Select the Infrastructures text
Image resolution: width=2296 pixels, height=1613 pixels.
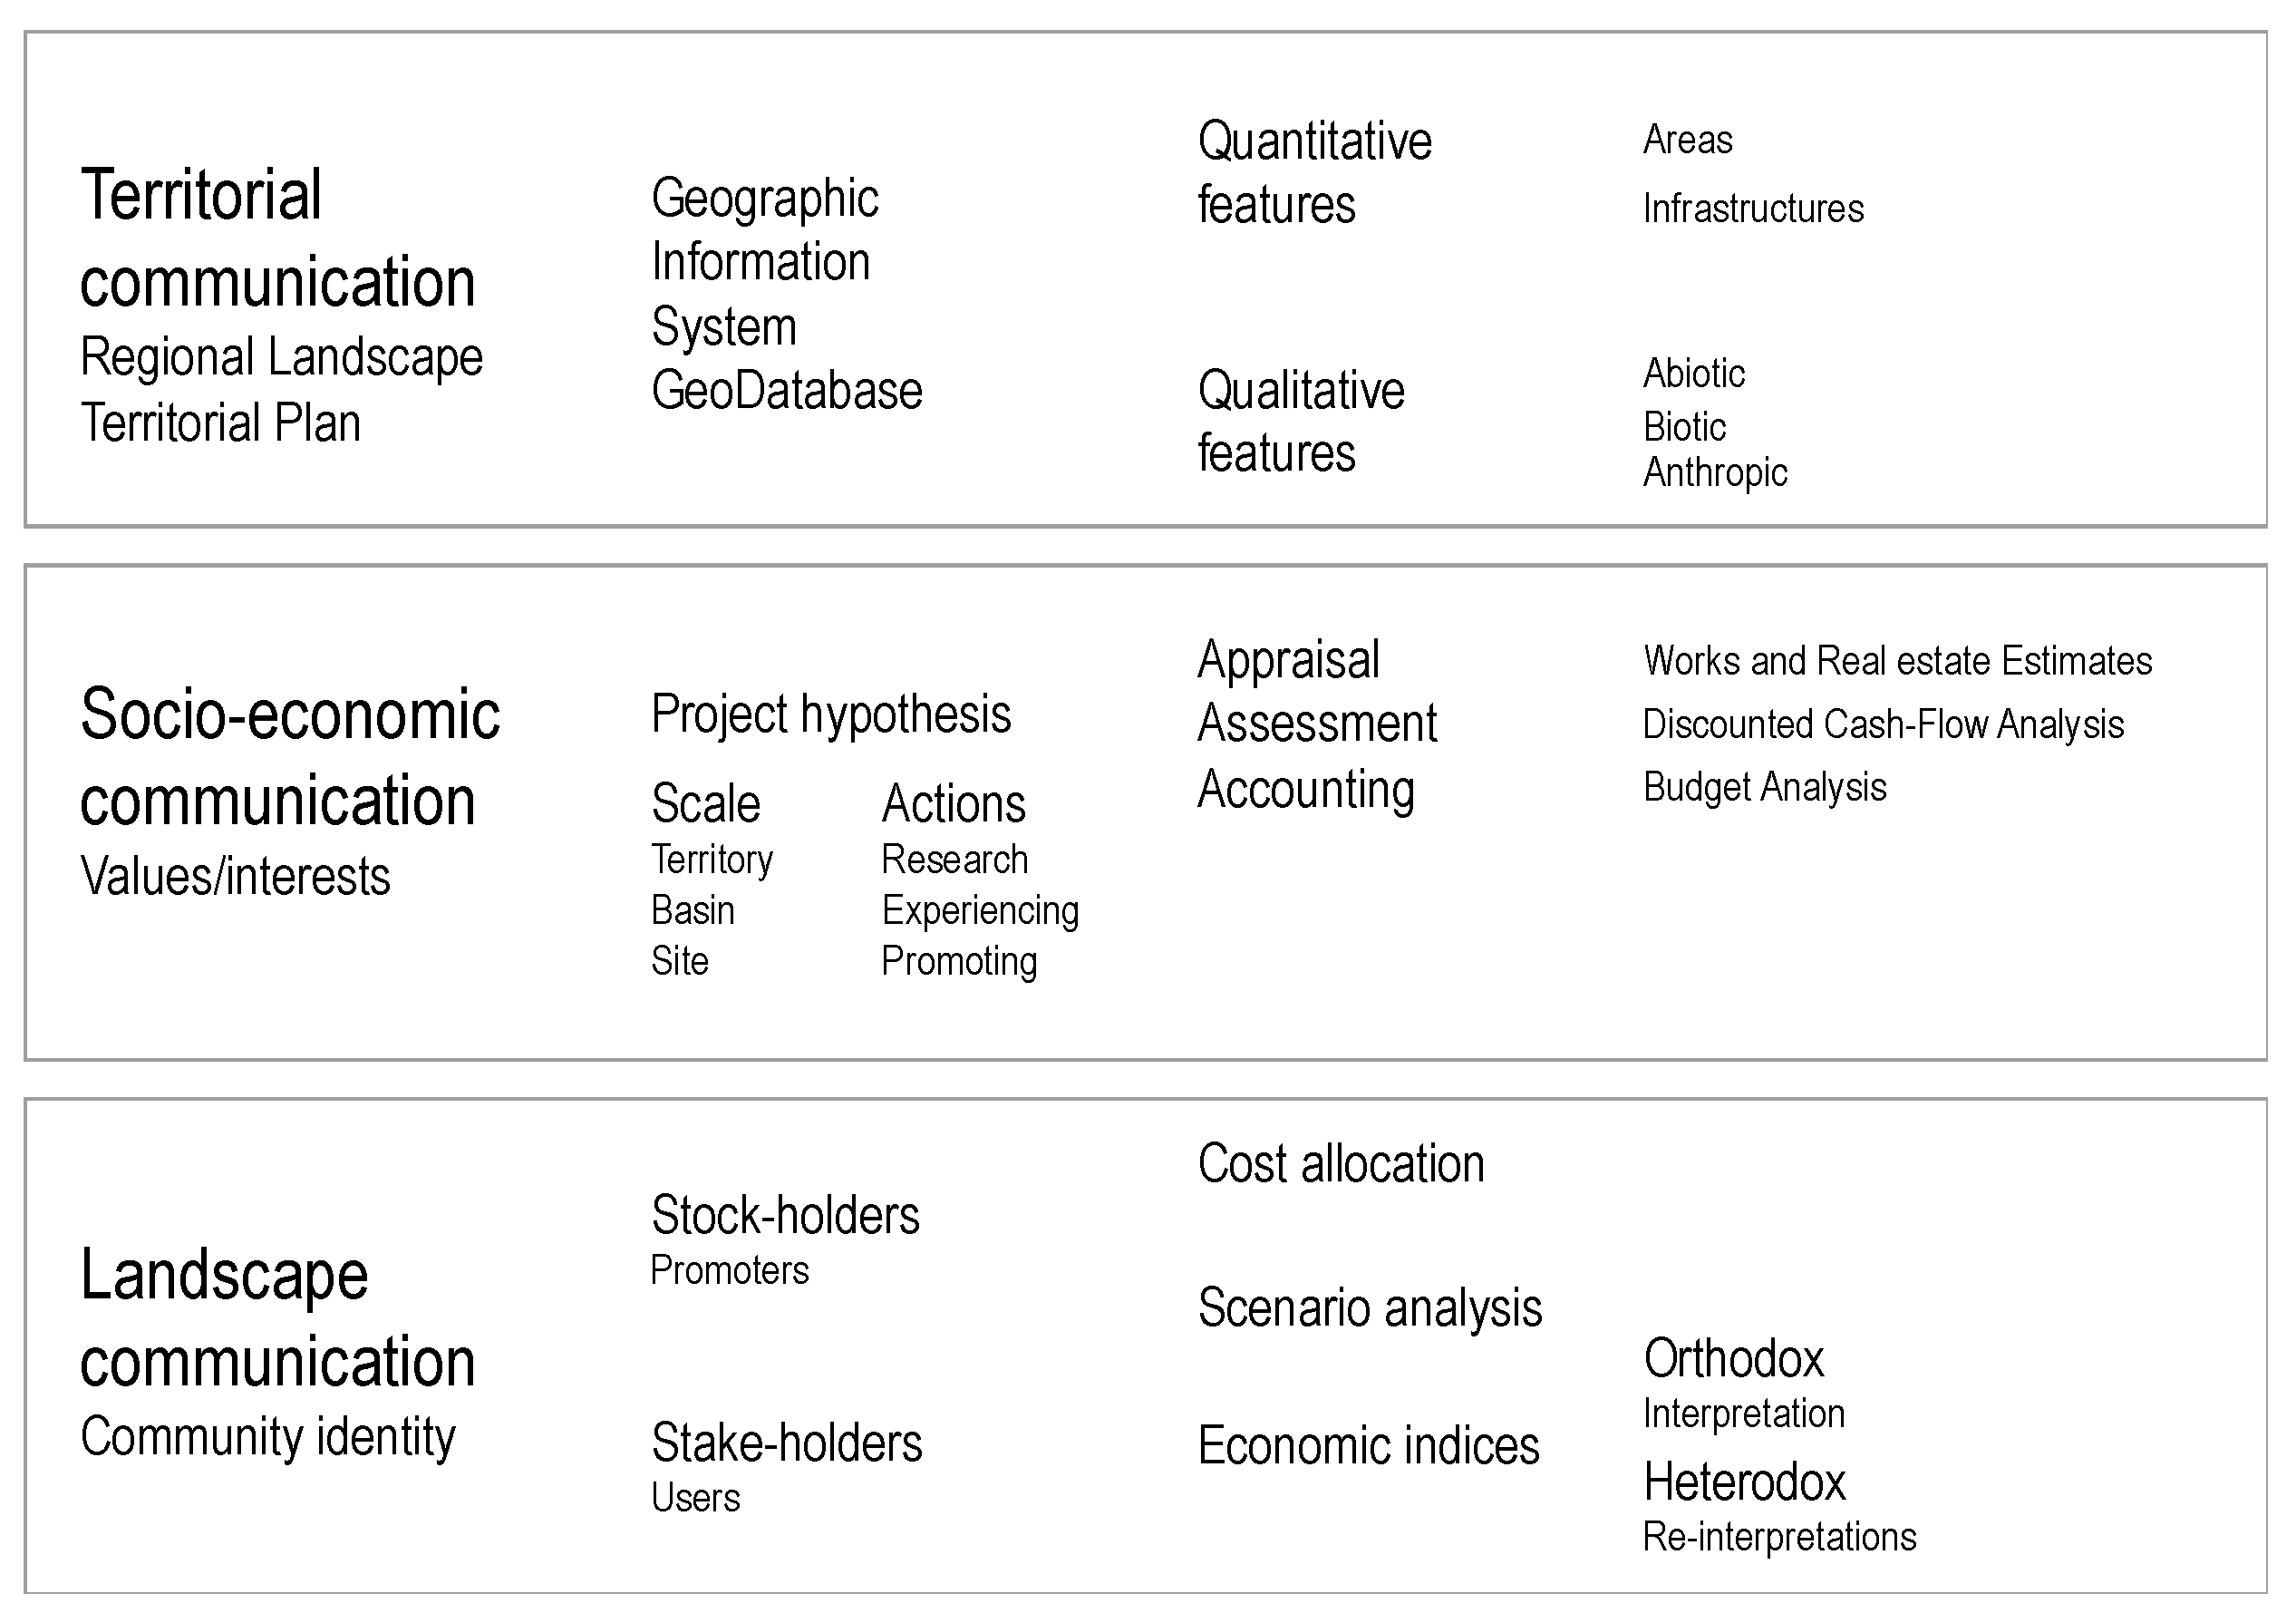click(x=1752, y=209)
